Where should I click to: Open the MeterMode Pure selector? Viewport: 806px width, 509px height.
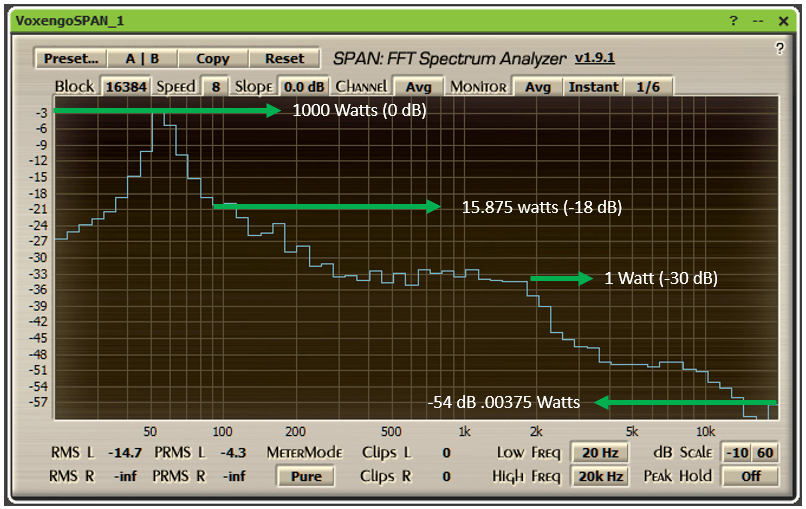[306, 476]
